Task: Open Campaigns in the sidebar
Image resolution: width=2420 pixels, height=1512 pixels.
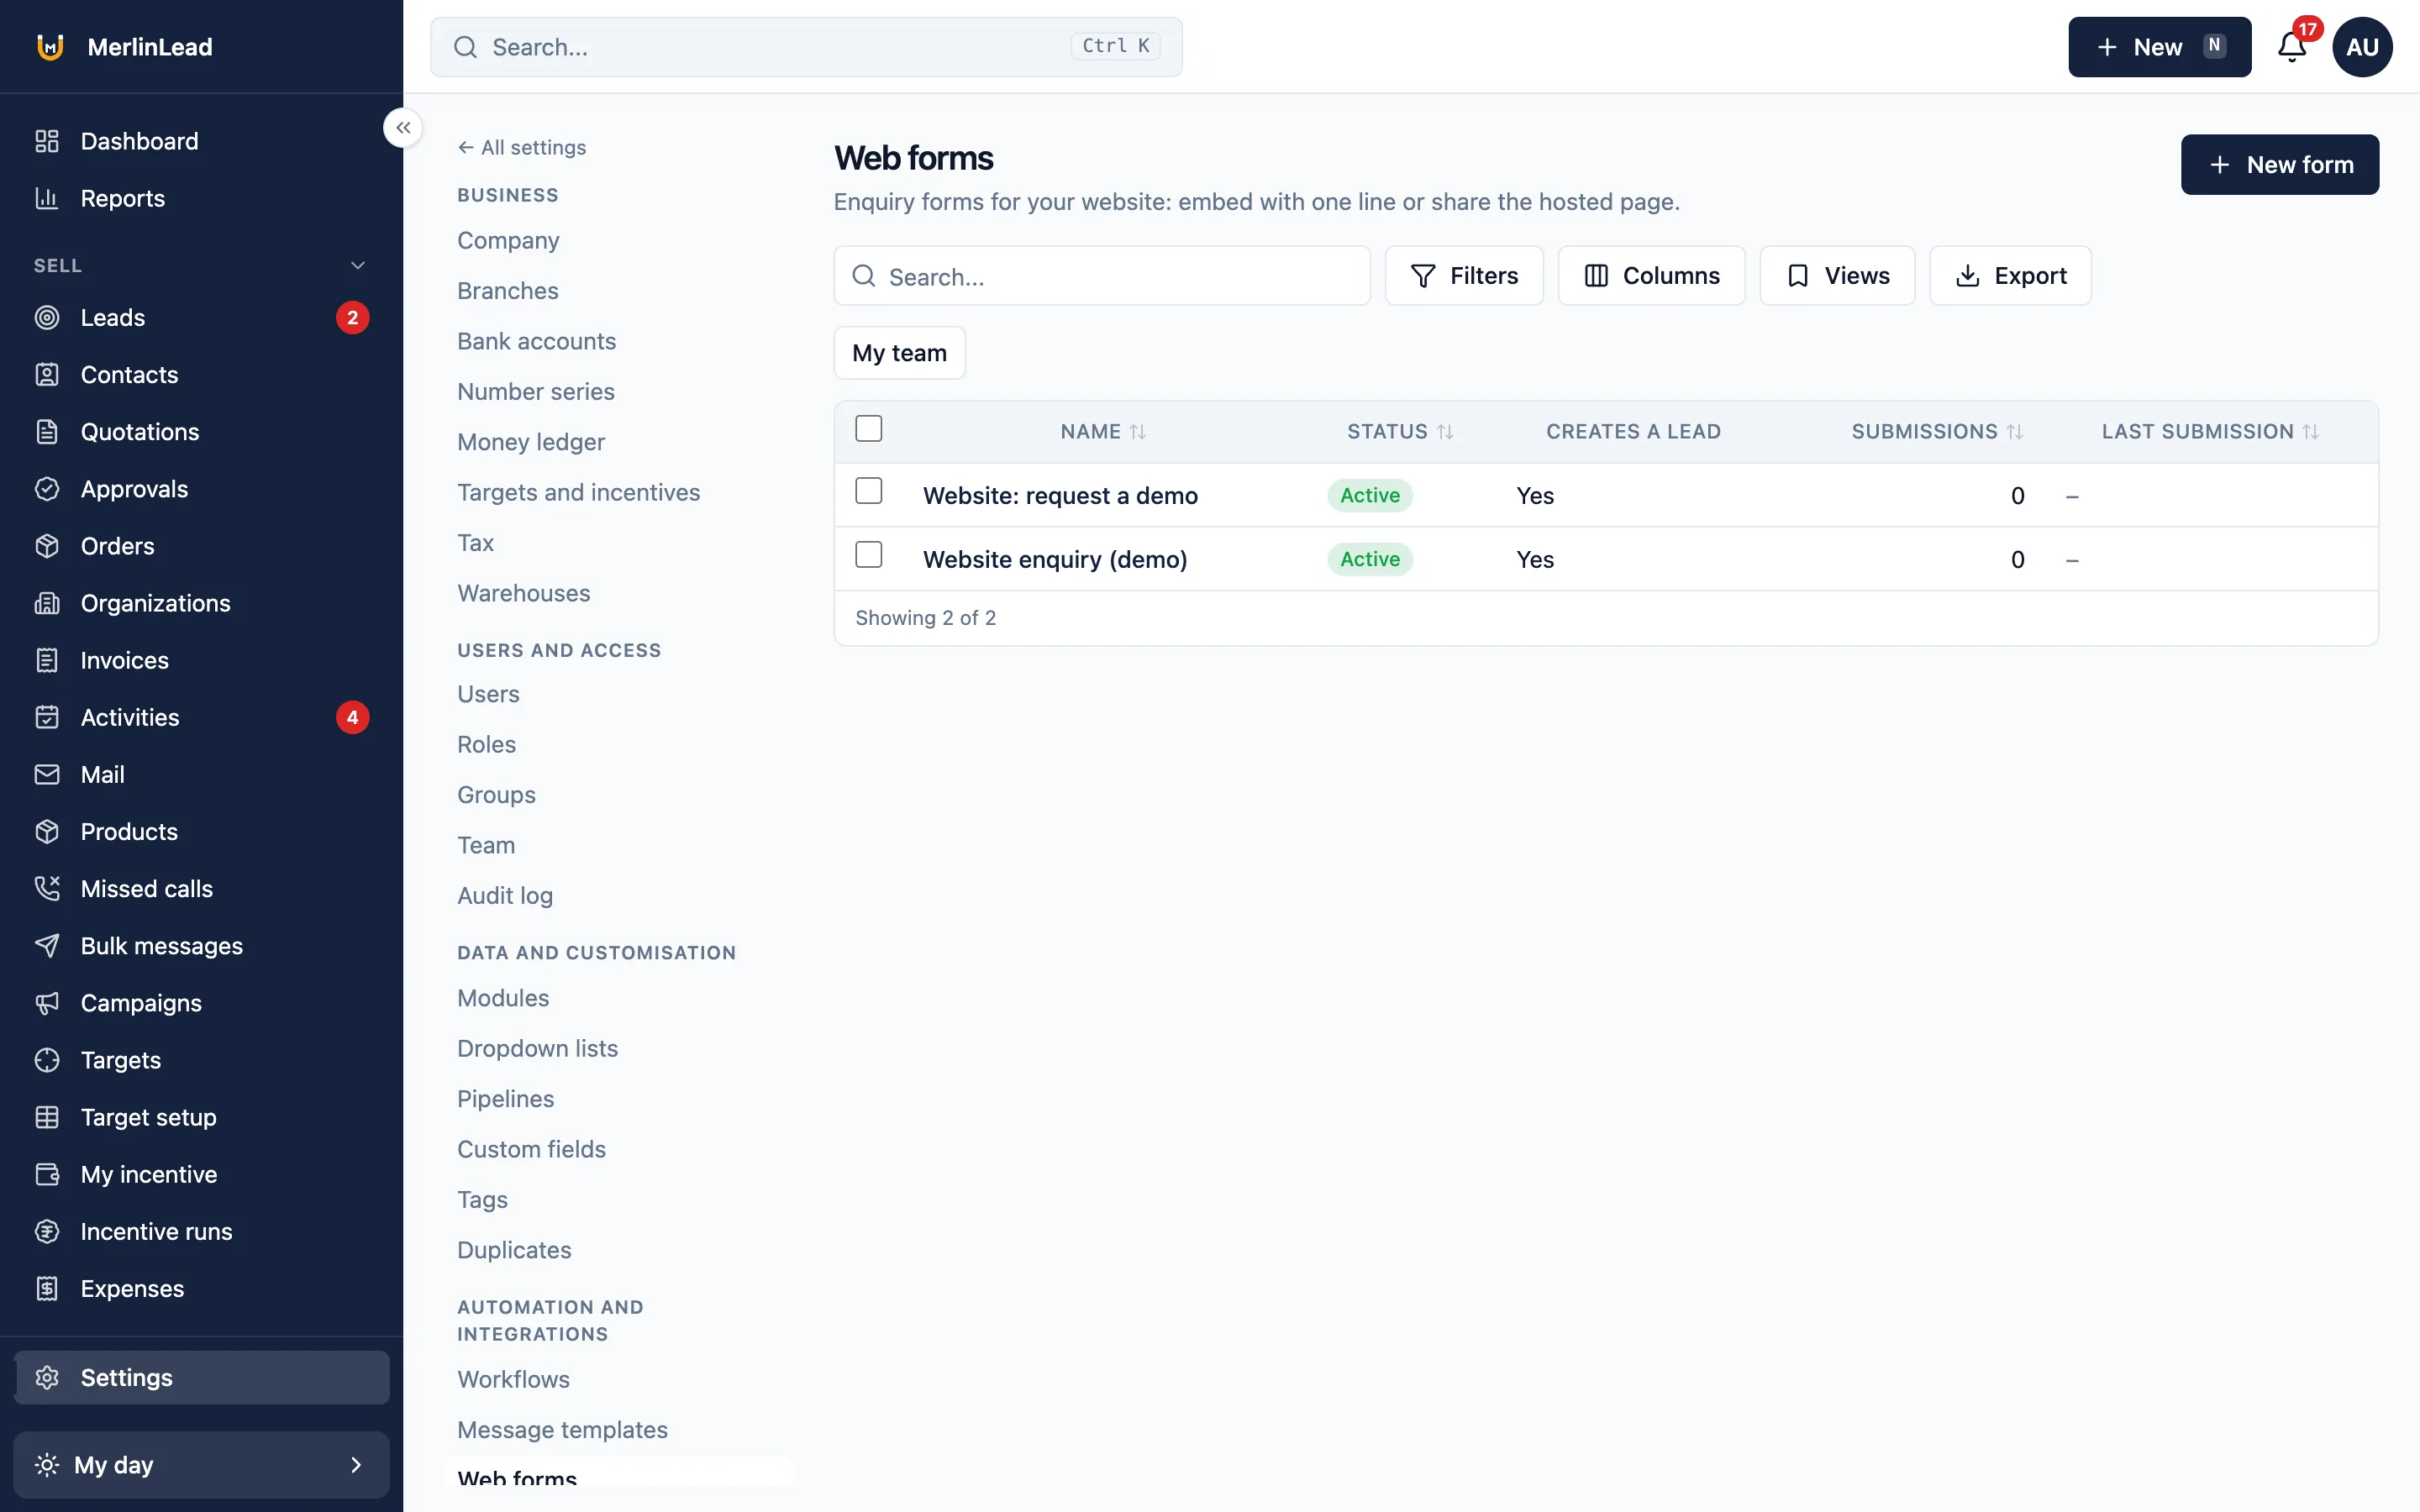Action: (x=201, y=1002)
